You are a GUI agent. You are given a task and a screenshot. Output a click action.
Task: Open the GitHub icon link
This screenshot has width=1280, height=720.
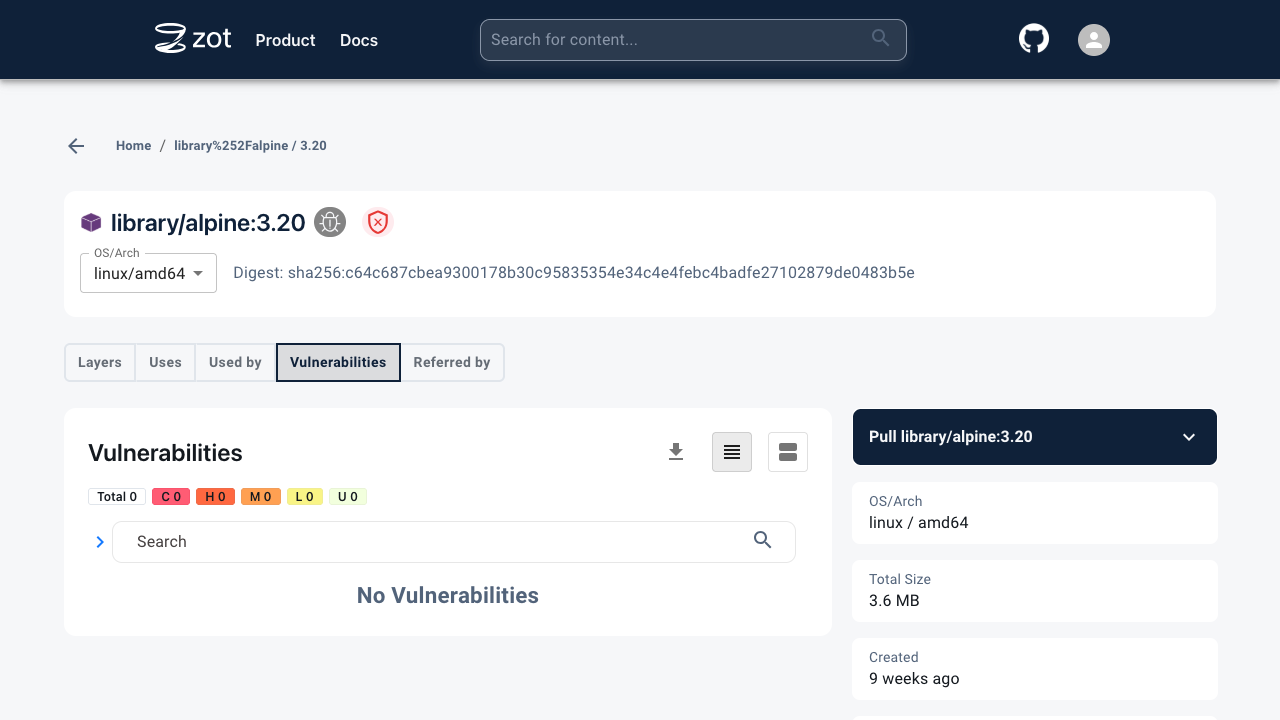(x=1034, y=39)
